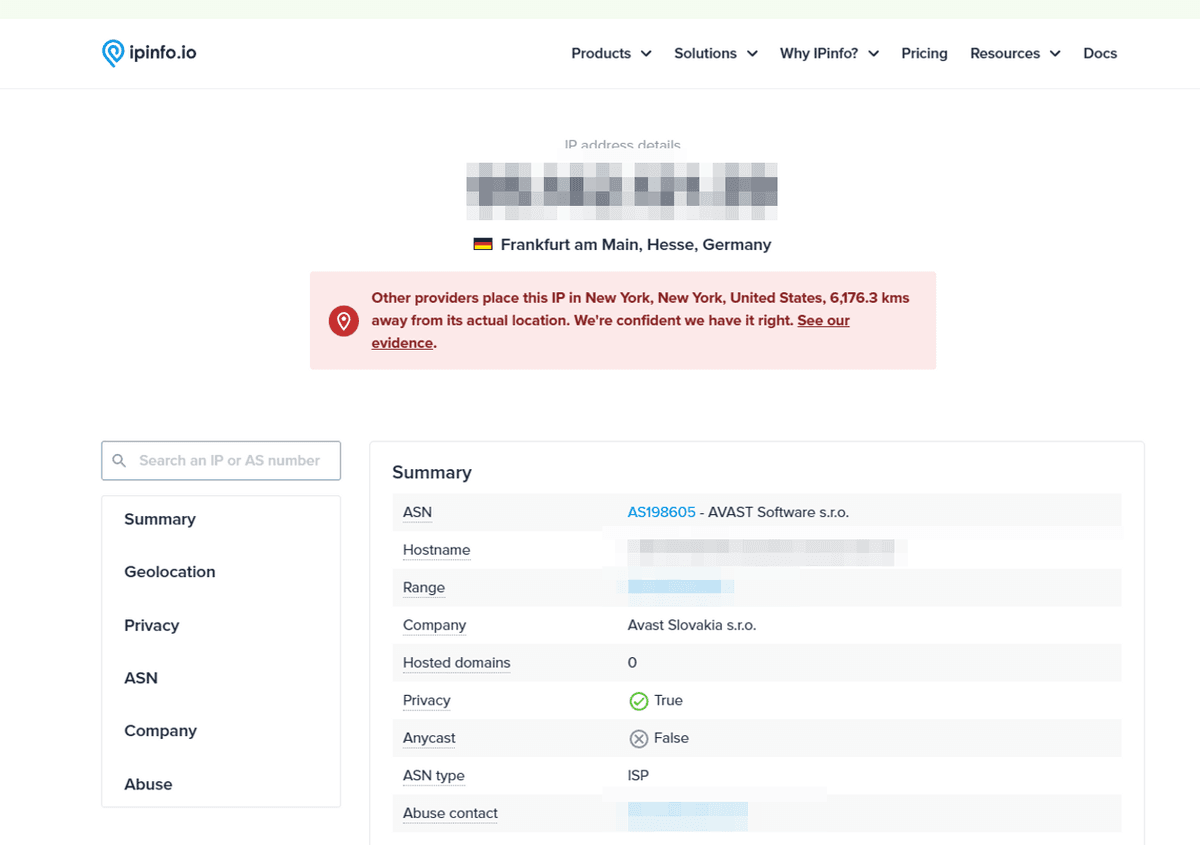Click the ASN label in Summary table
The image size is (1200, 845).
click(417, 512)
